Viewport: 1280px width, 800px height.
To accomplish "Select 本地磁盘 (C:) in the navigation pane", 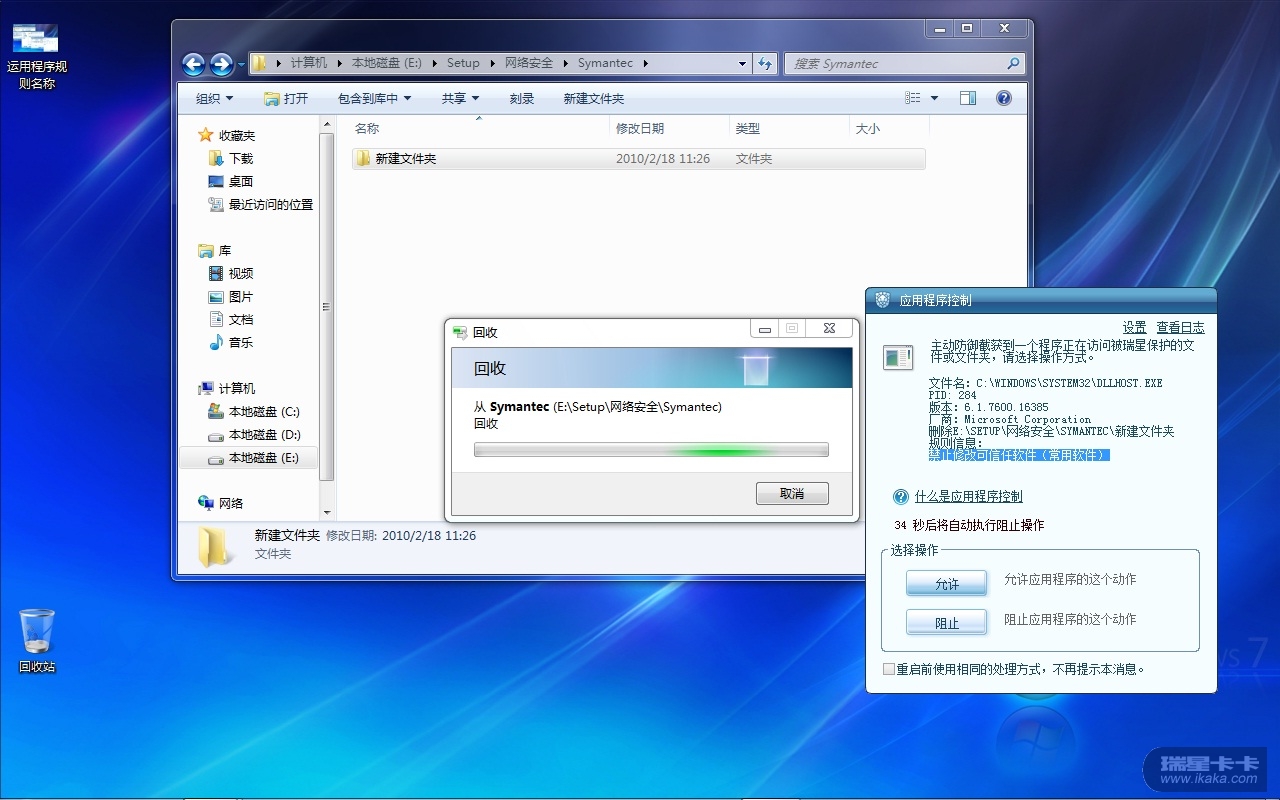I will (x=263, y=412).
